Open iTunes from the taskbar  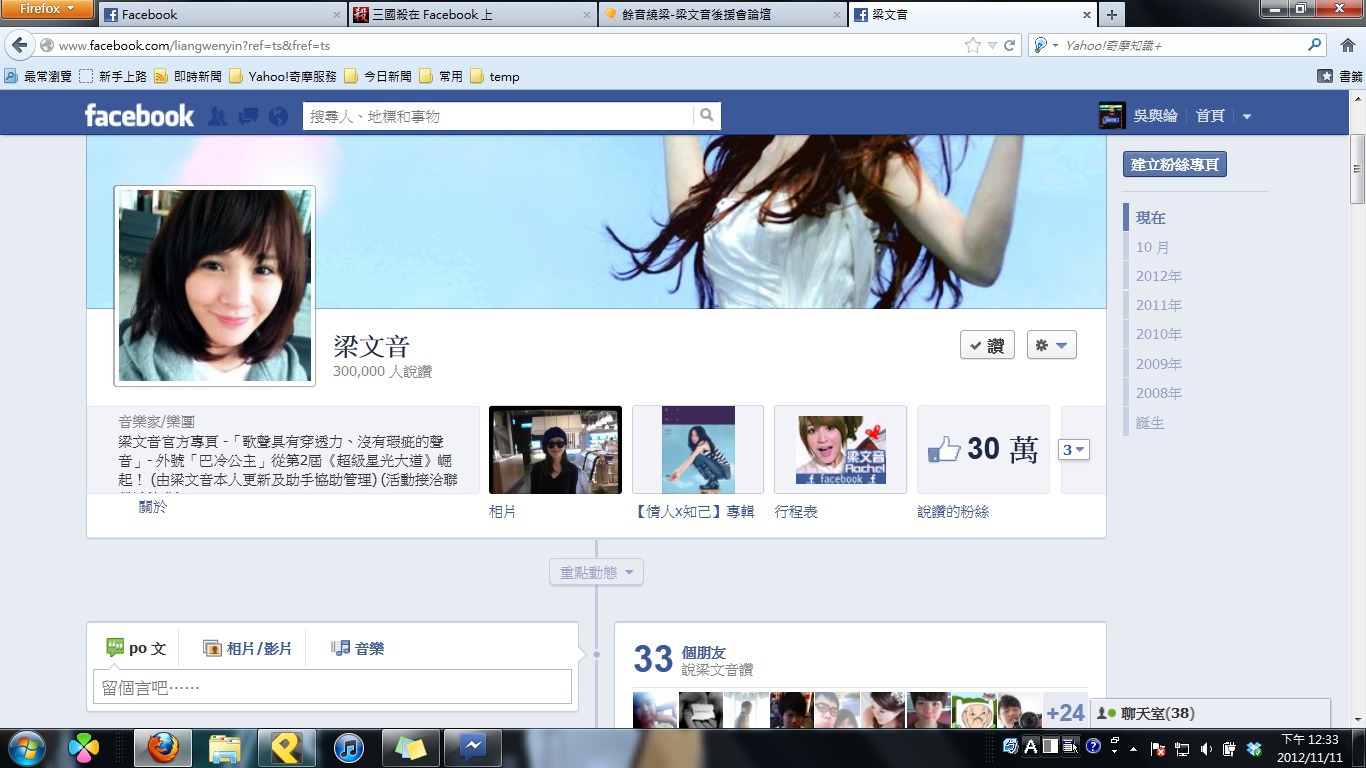click(348, 748)
